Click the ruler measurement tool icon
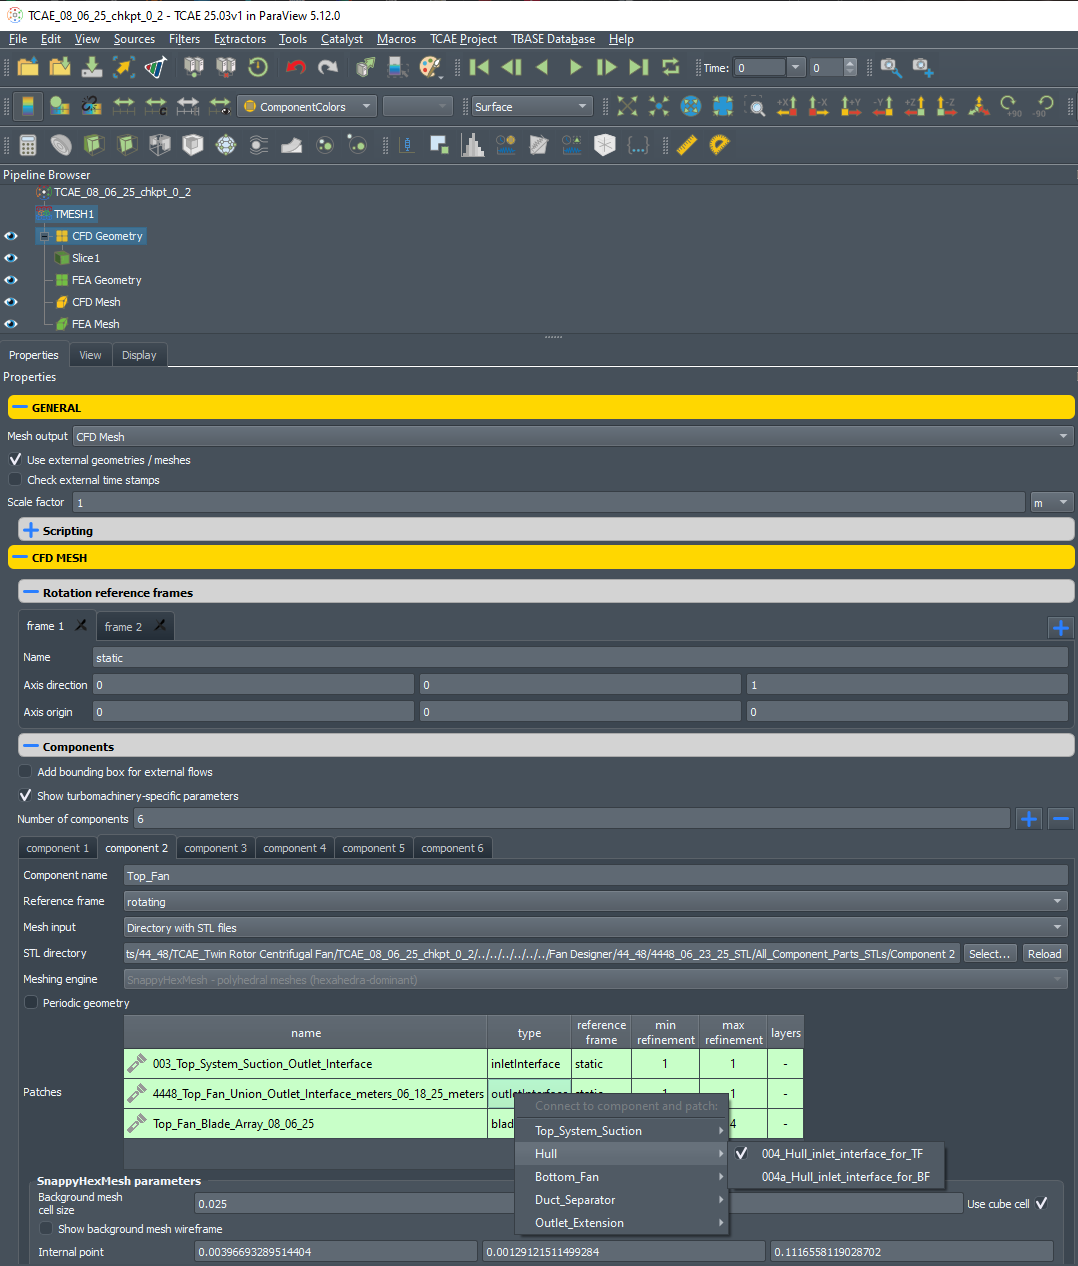 click(687, 145)
